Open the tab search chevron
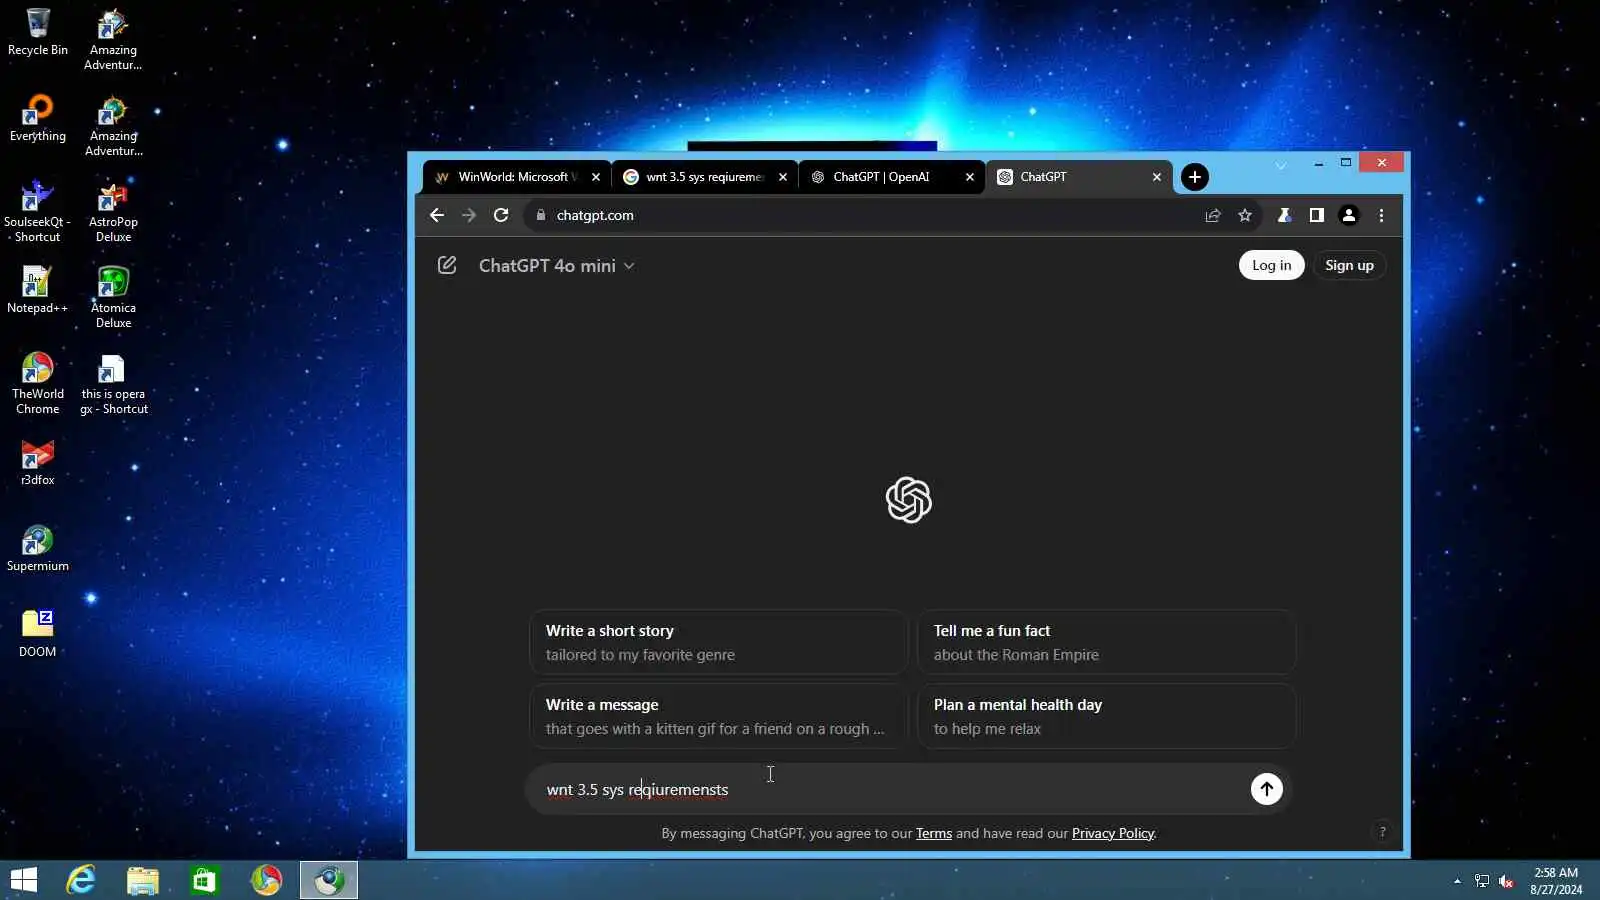Screen dimensions: 1600x900 point(1281,164)
